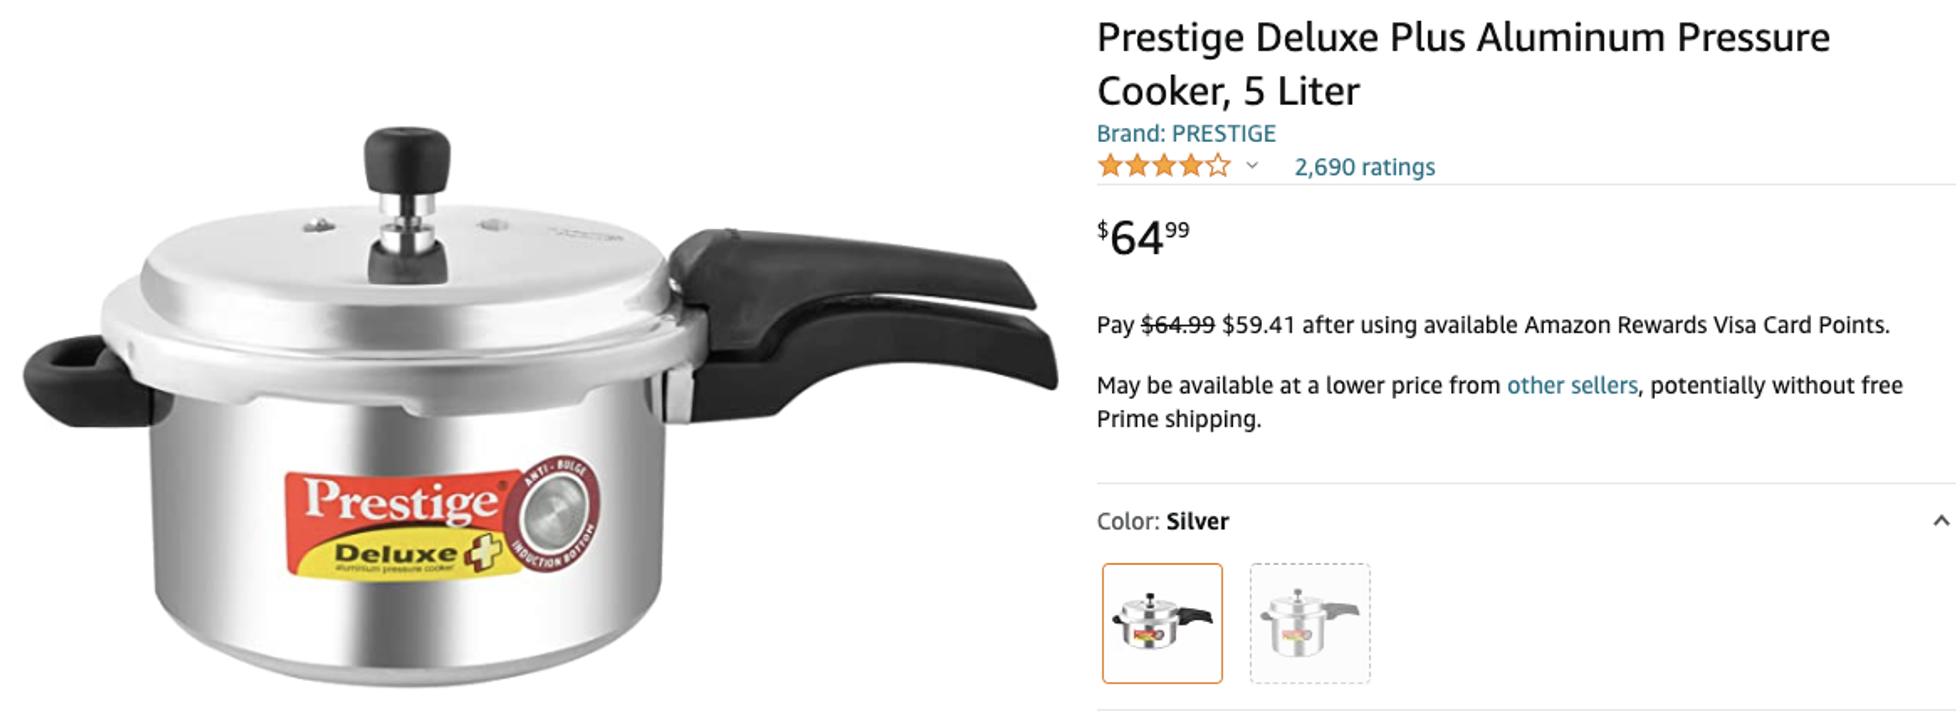This screenshot has width=1956, height=714.
Task: Click the struck-through $64.99 price
Action: coord(1177,325)
